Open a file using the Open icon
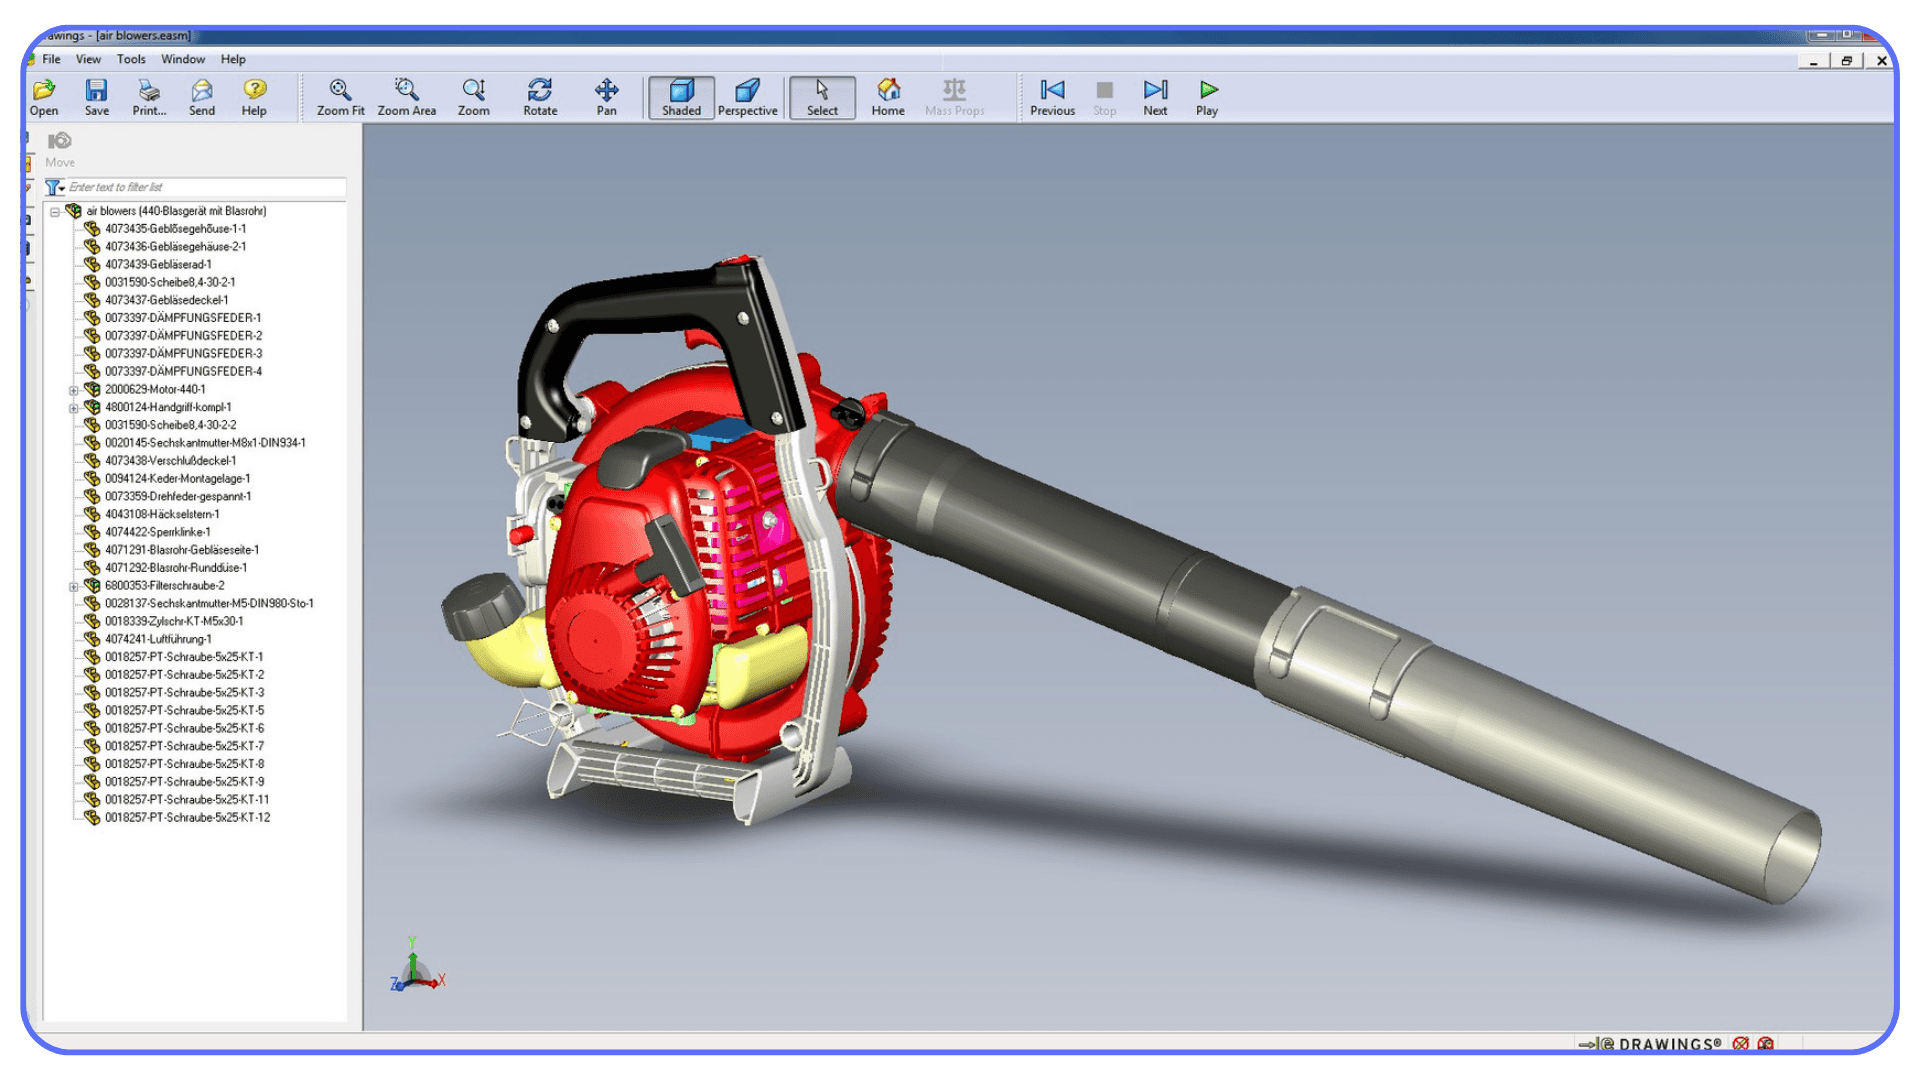Viewport: 1920px width, 1080px height. click(44, 96)
